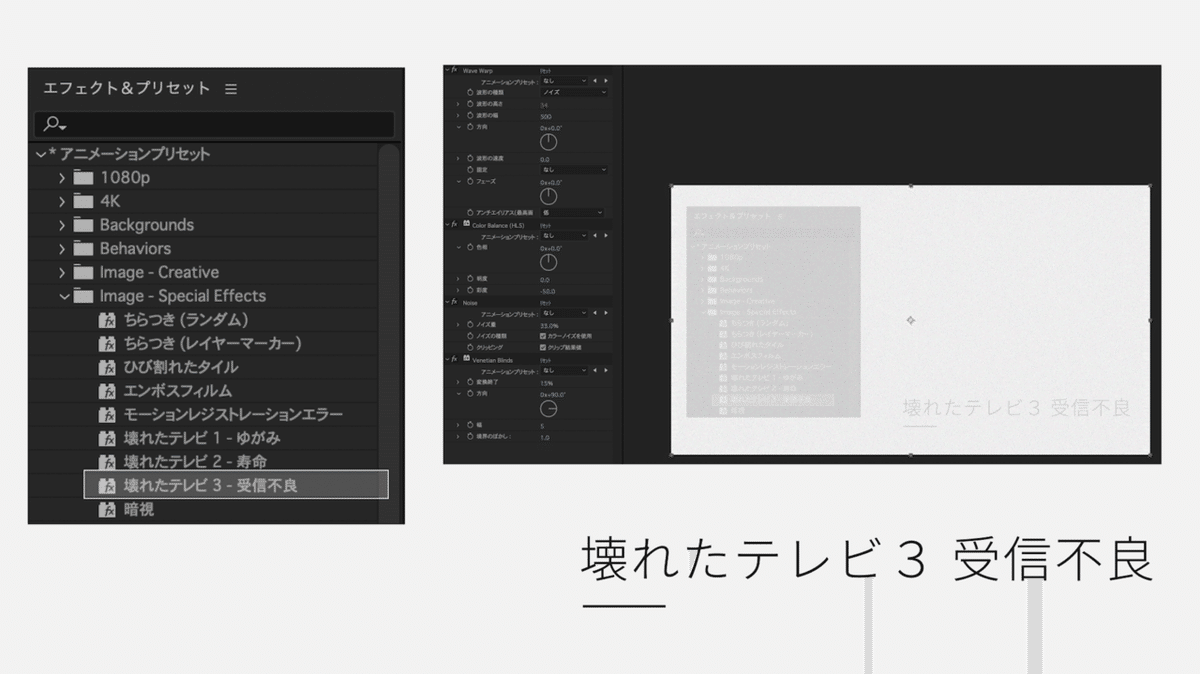Click リセット next to Wave Warp
The height and width of the screenshot is (674, 1200).
546,69
